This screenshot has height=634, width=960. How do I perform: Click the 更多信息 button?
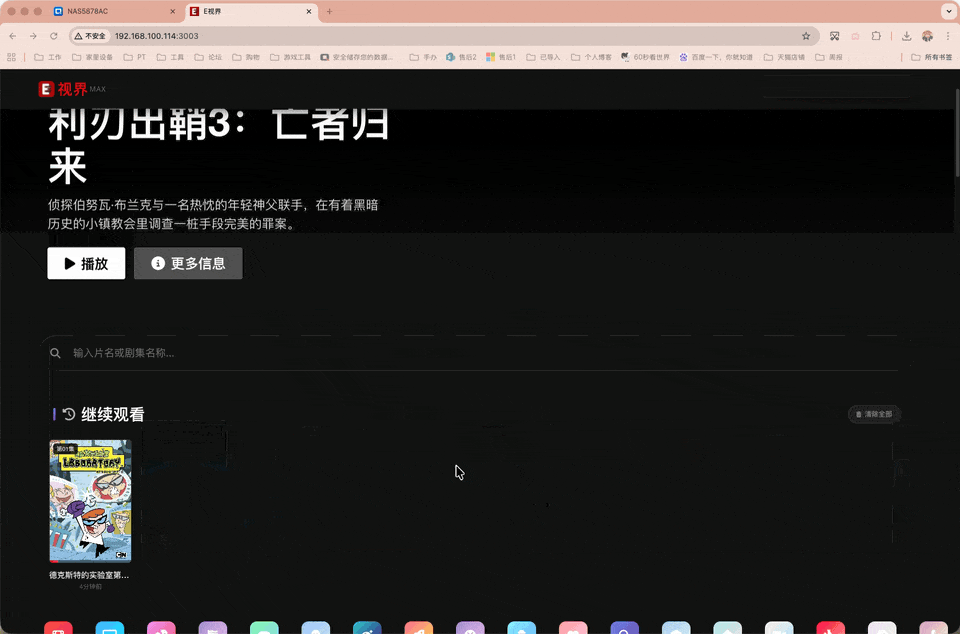[188, 263]
